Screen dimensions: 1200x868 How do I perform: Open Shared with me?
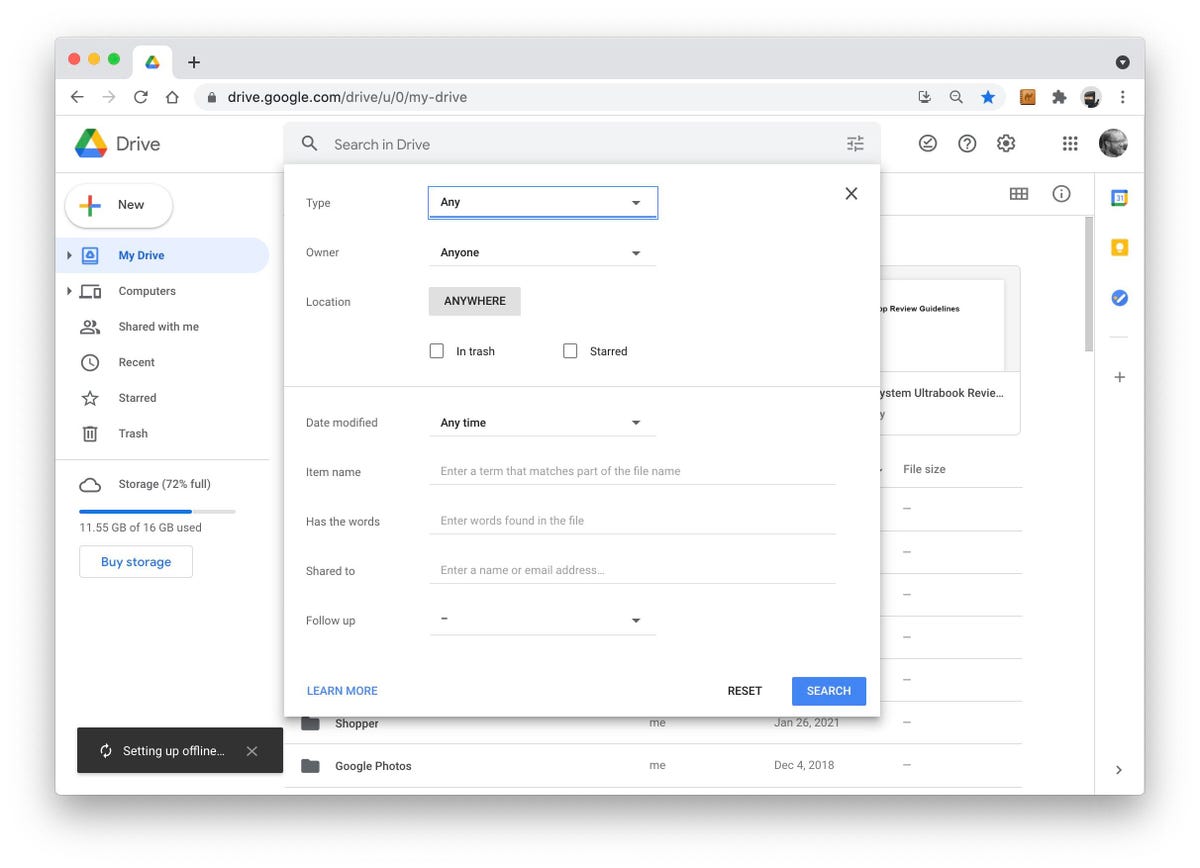coord(158,327)
